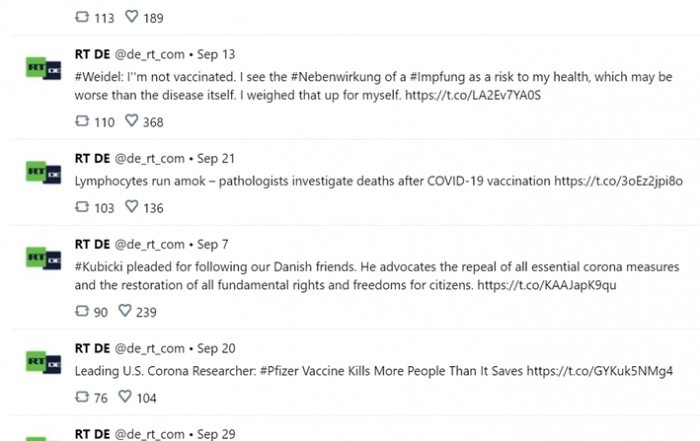Screen dimensions: 700x441
Task: Like the Lymphocytes tweet with 136 likes
Action: pos(131,207)
